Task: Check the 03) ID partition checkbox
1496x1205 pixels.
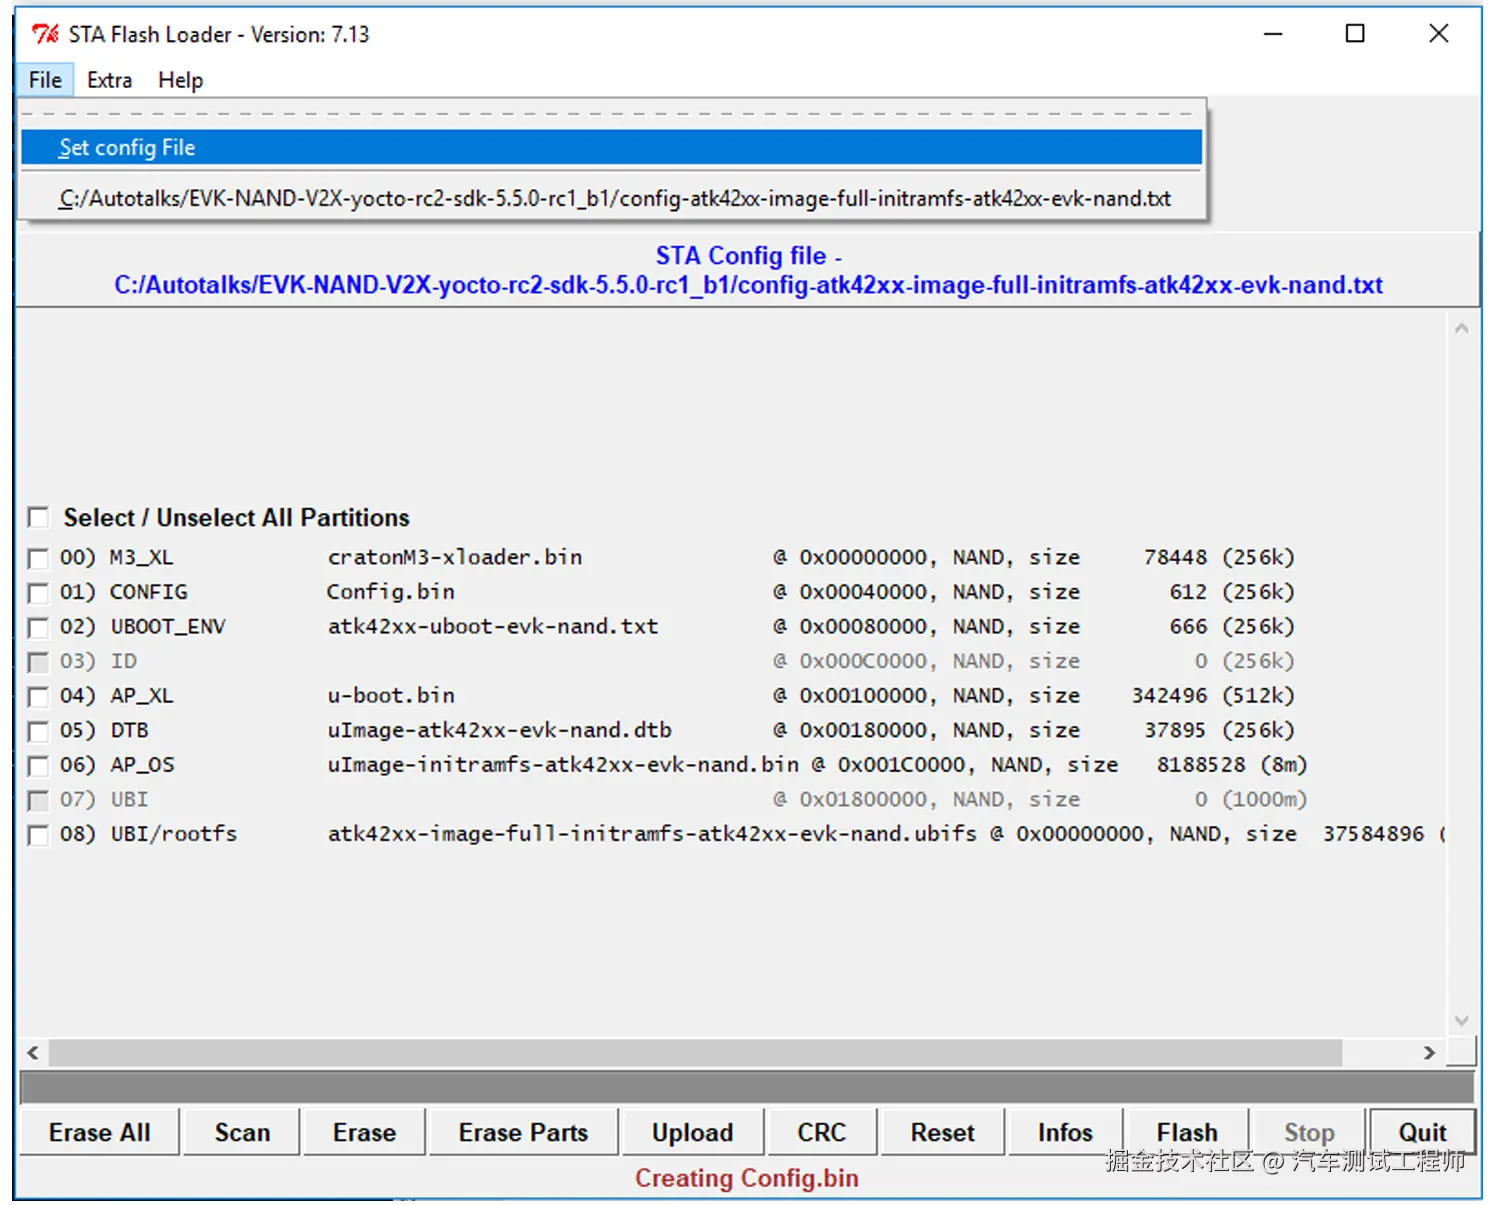Action: (x=38, y=662)
